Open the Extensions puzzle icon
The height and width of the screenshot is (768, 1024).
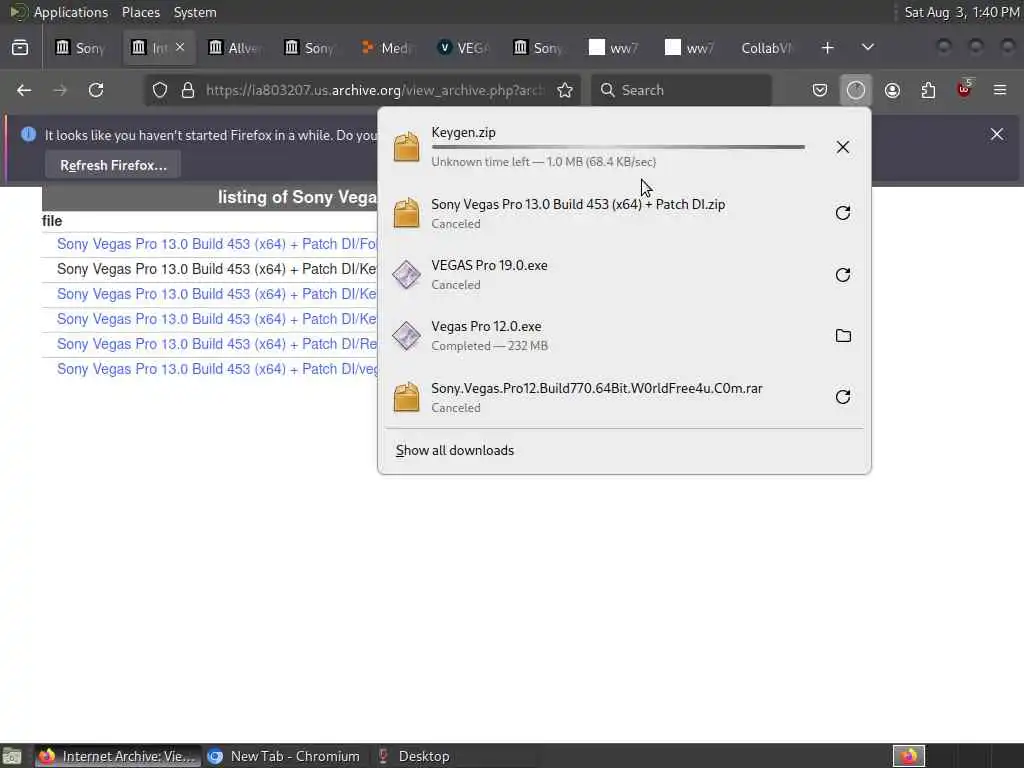(928, 90)
